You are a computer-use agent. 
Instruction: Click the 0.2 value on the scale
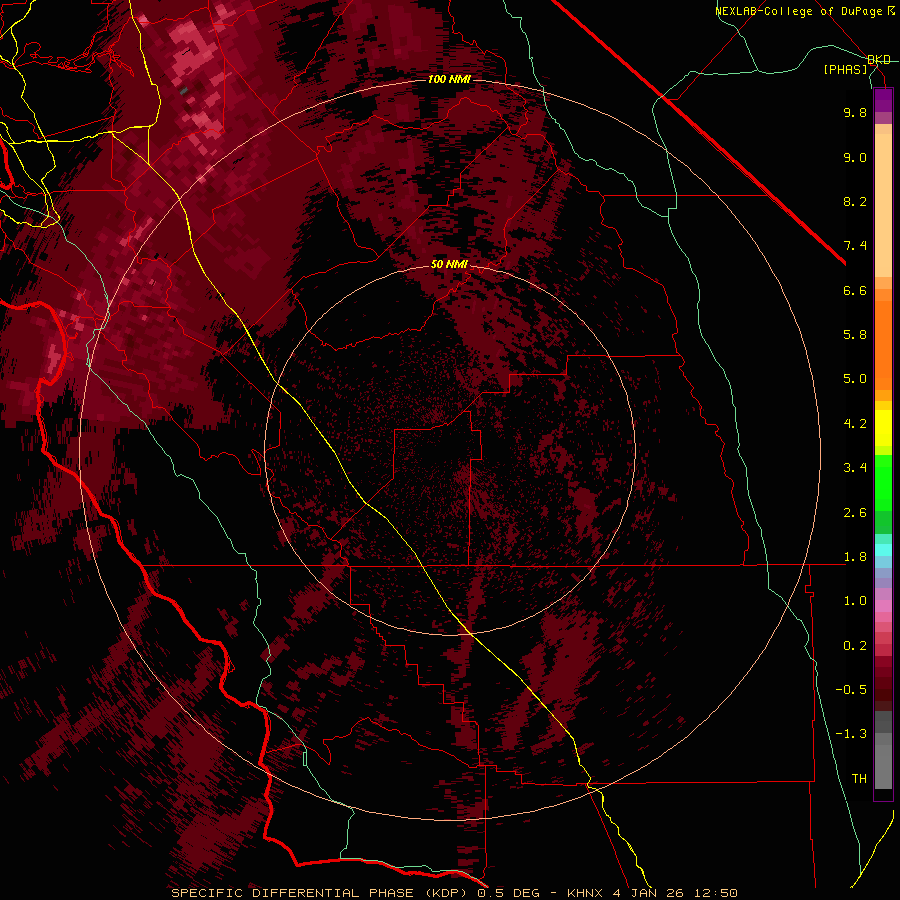click(855, 646)
